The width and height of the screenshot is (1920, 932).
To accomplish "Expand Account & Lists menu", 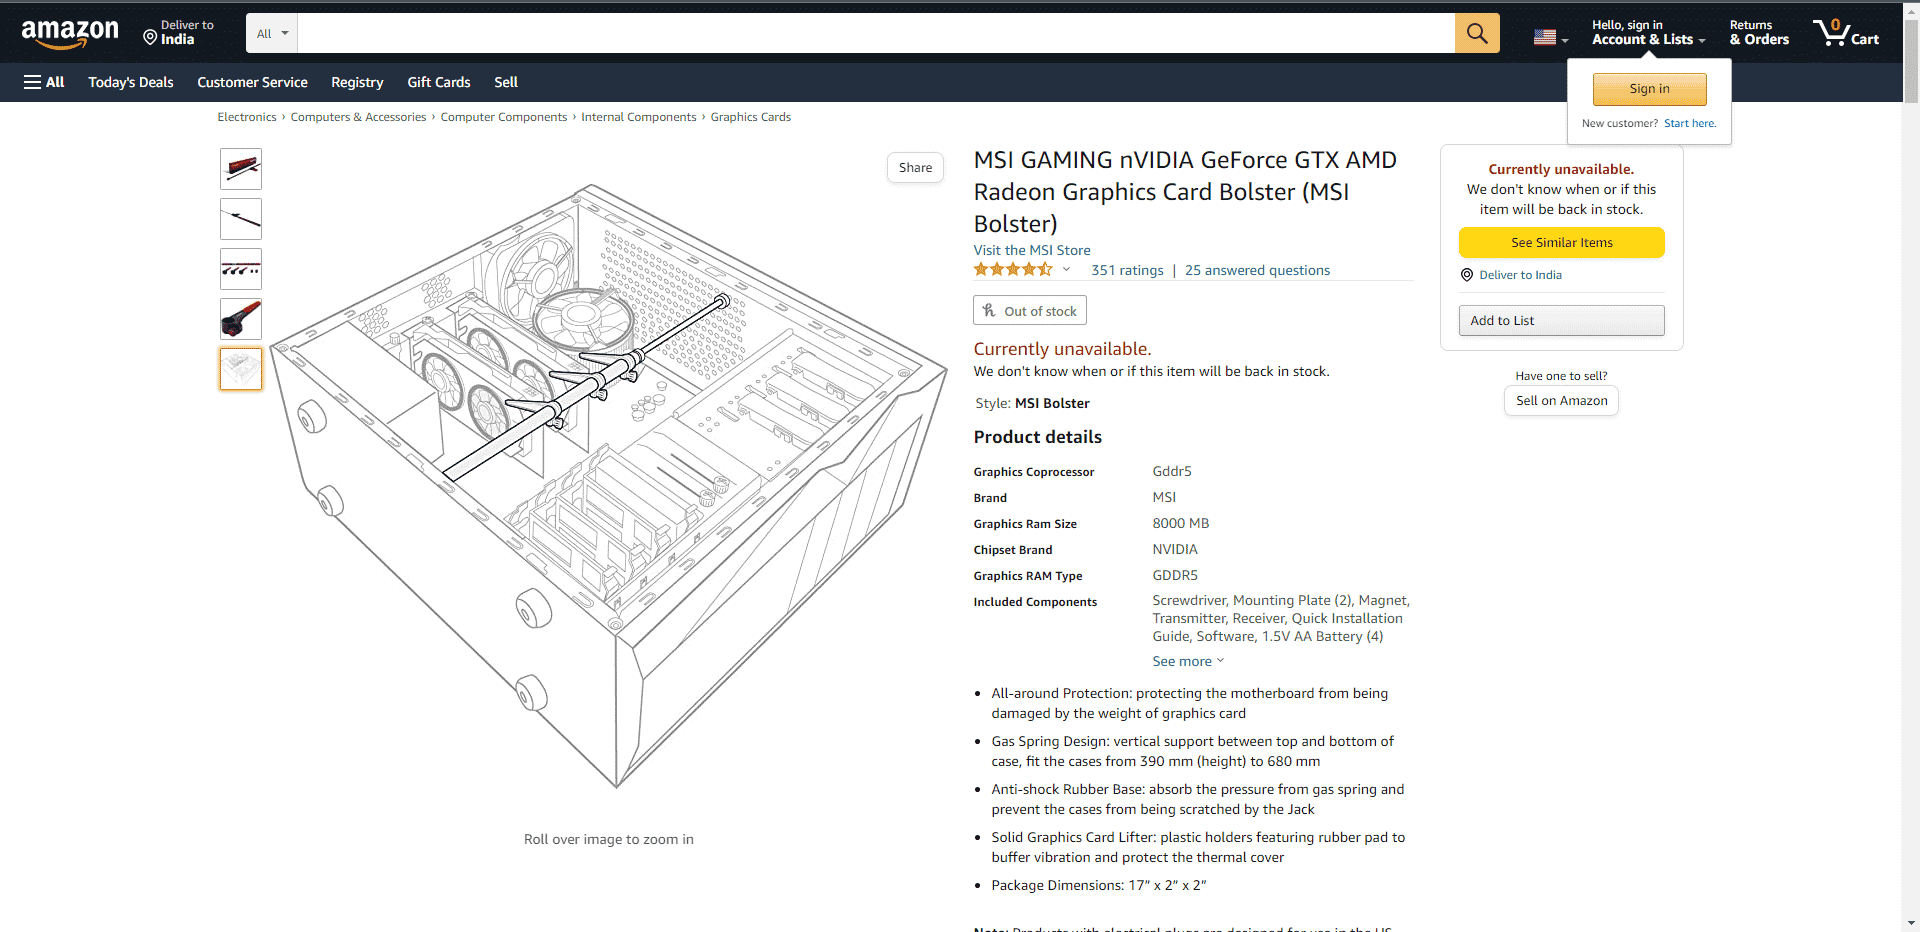I will point(1648,33).
